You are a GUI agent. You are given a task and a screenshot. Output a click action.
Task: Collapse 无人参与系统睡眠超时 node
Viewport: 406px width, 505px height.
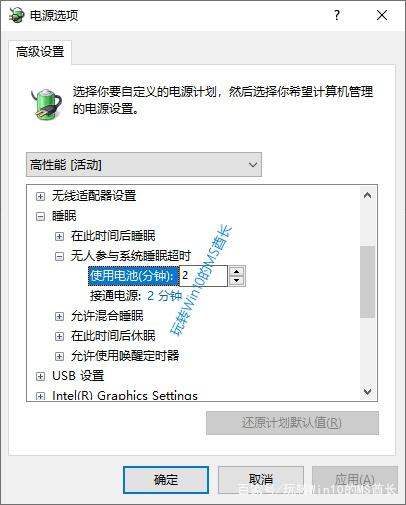tap(59, 256)
